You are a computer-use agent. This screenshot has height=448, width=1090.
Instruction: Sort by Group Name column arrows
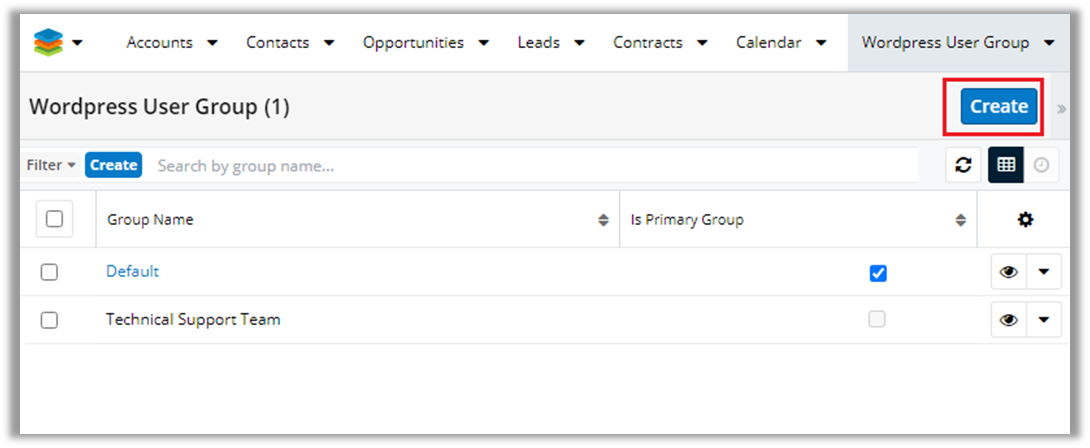[603, 220]
